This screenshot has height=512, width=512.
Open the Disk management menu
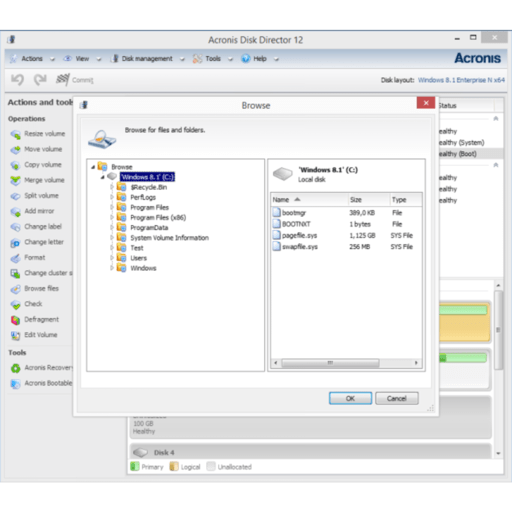click(147, 59)
